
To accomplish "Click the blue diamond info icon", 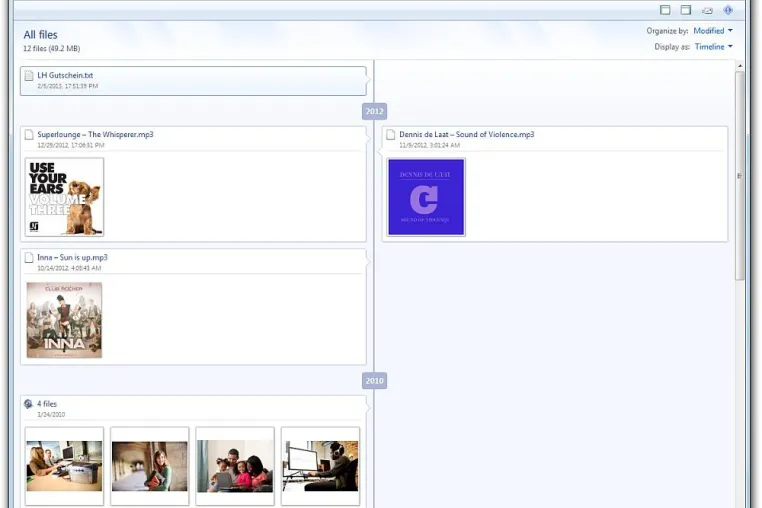I will point(728,10).
